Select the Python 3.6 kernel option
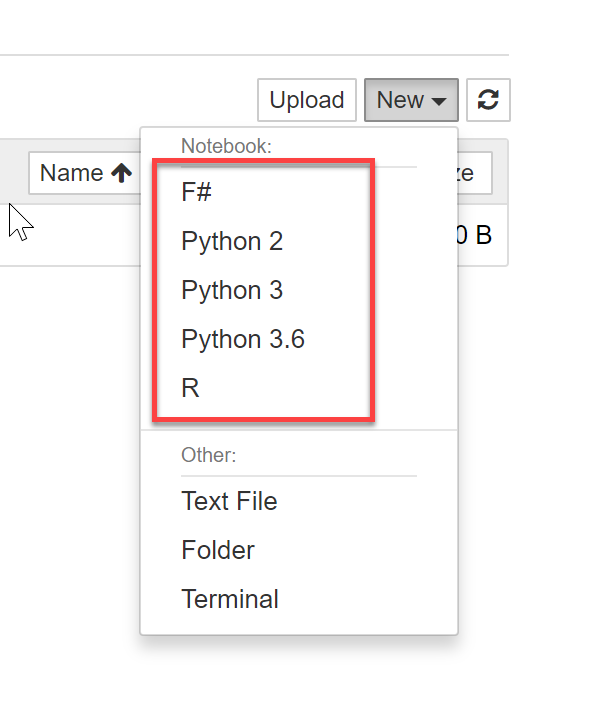This screenshot has width=609, height=720. pyautogui.click(x=243, y=339)
